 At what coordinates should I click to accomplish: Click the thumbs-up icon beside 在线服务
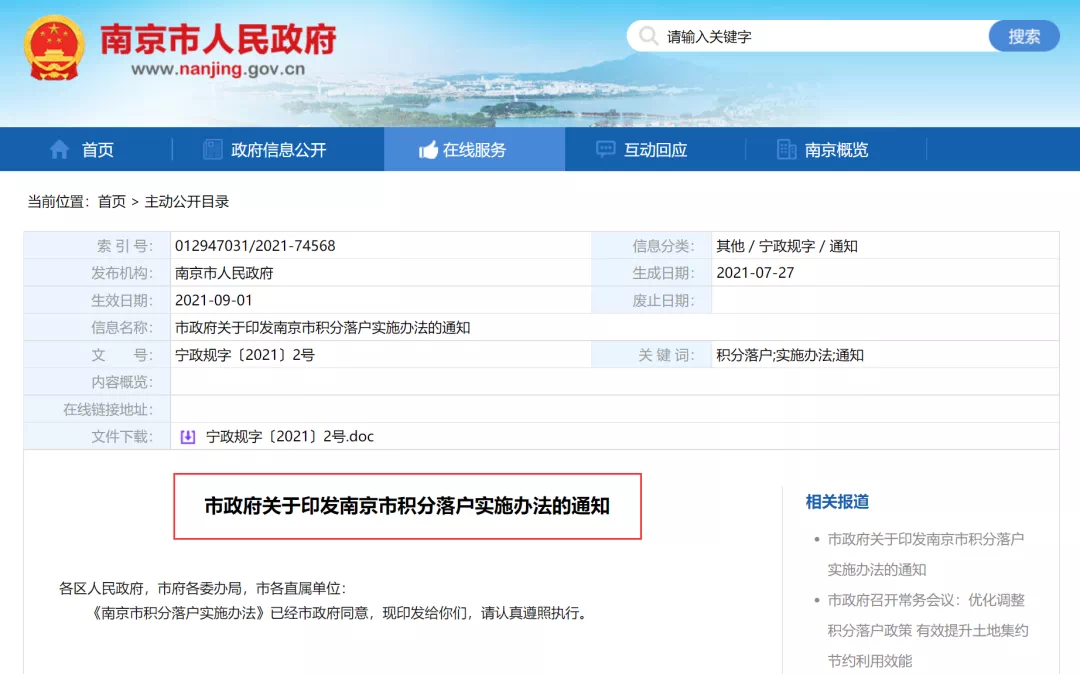pos(428,150)
